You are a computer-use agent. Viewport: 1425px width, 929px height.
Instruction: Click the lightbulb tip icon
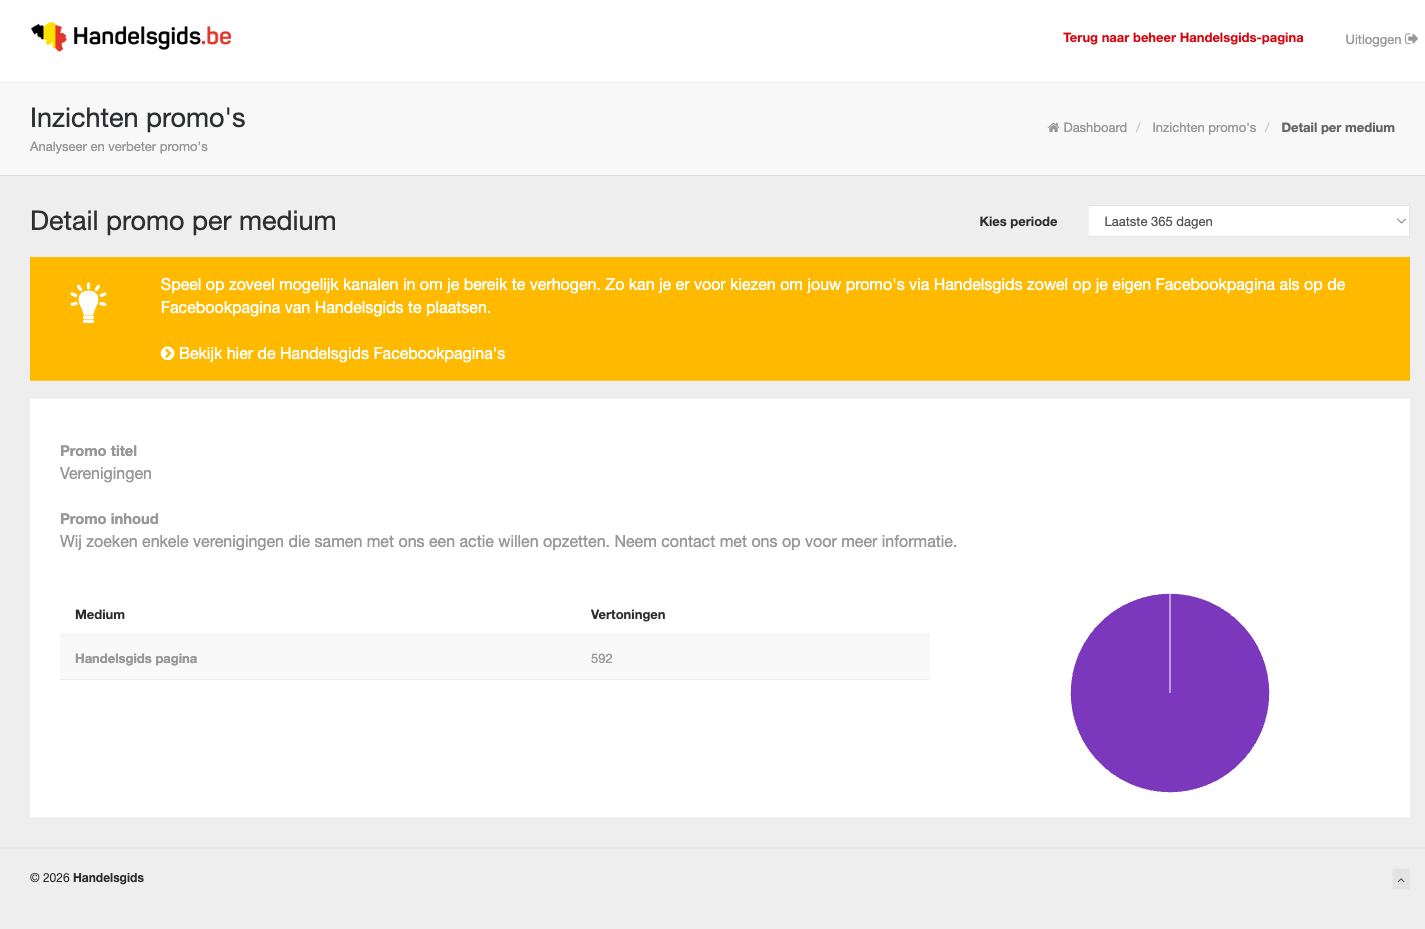(x=89, y=303)
